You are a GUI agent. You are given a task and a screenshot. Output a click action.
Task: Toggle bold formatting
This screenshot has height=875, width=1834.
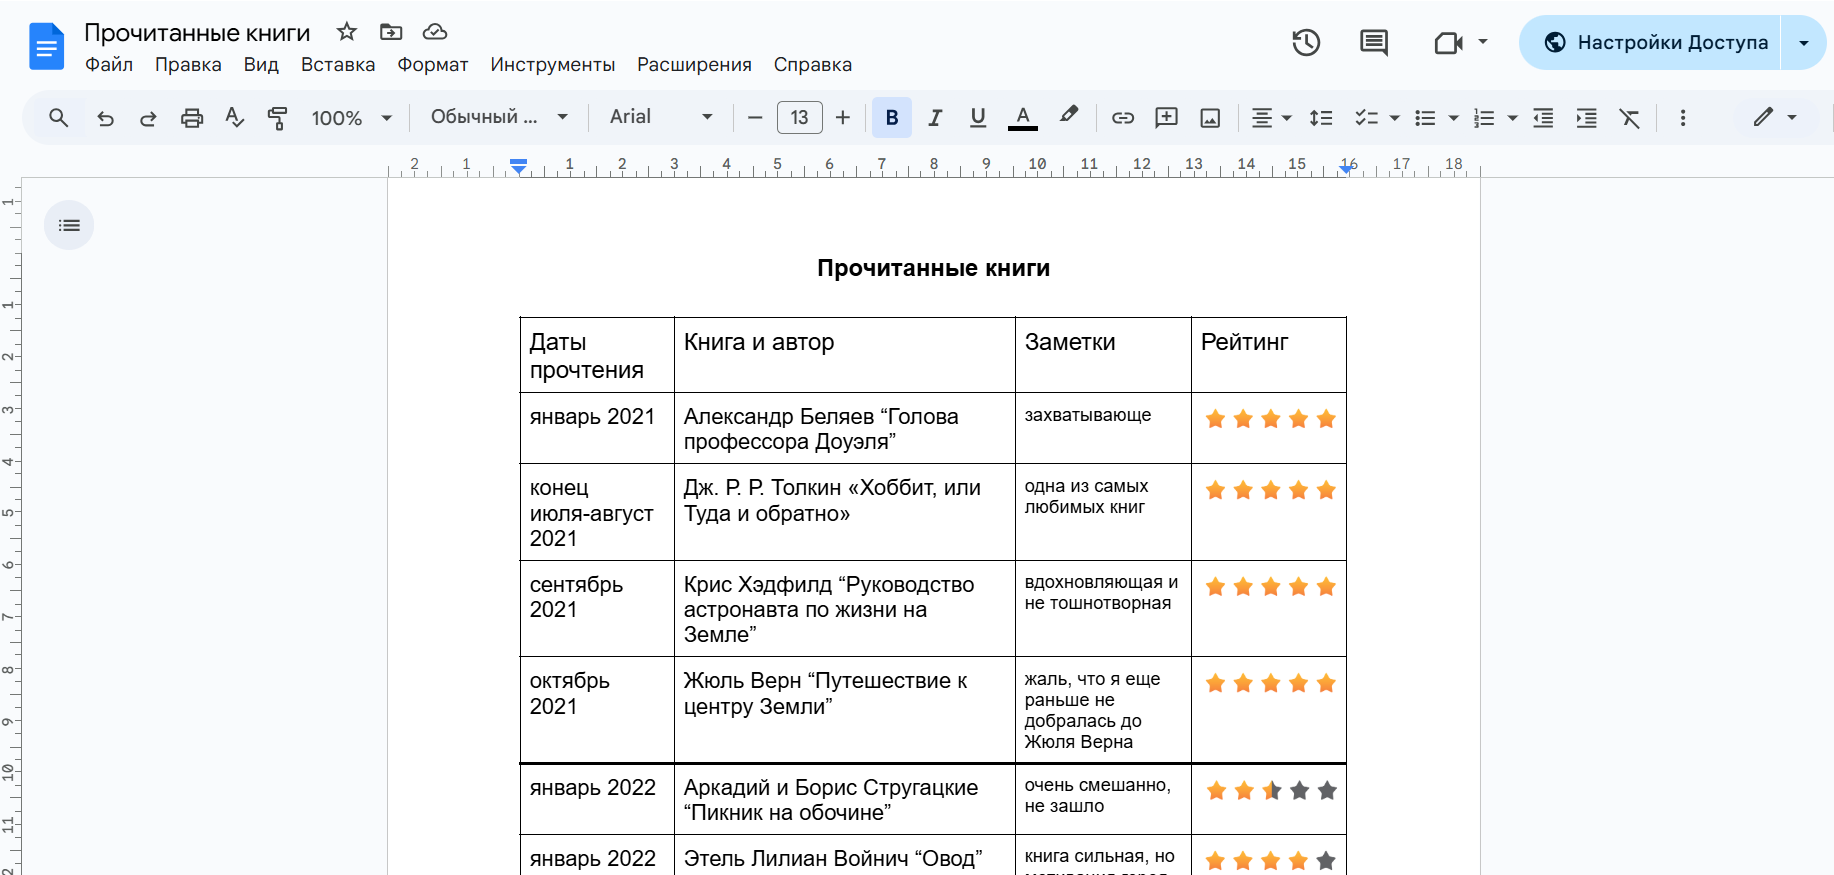(x=892, y=118)
